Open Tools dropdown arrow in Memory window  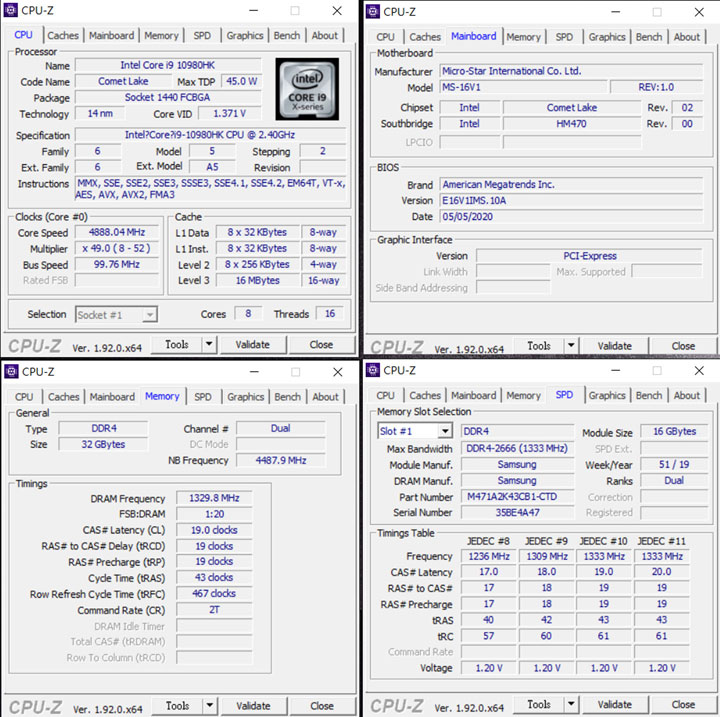(209, 705)
